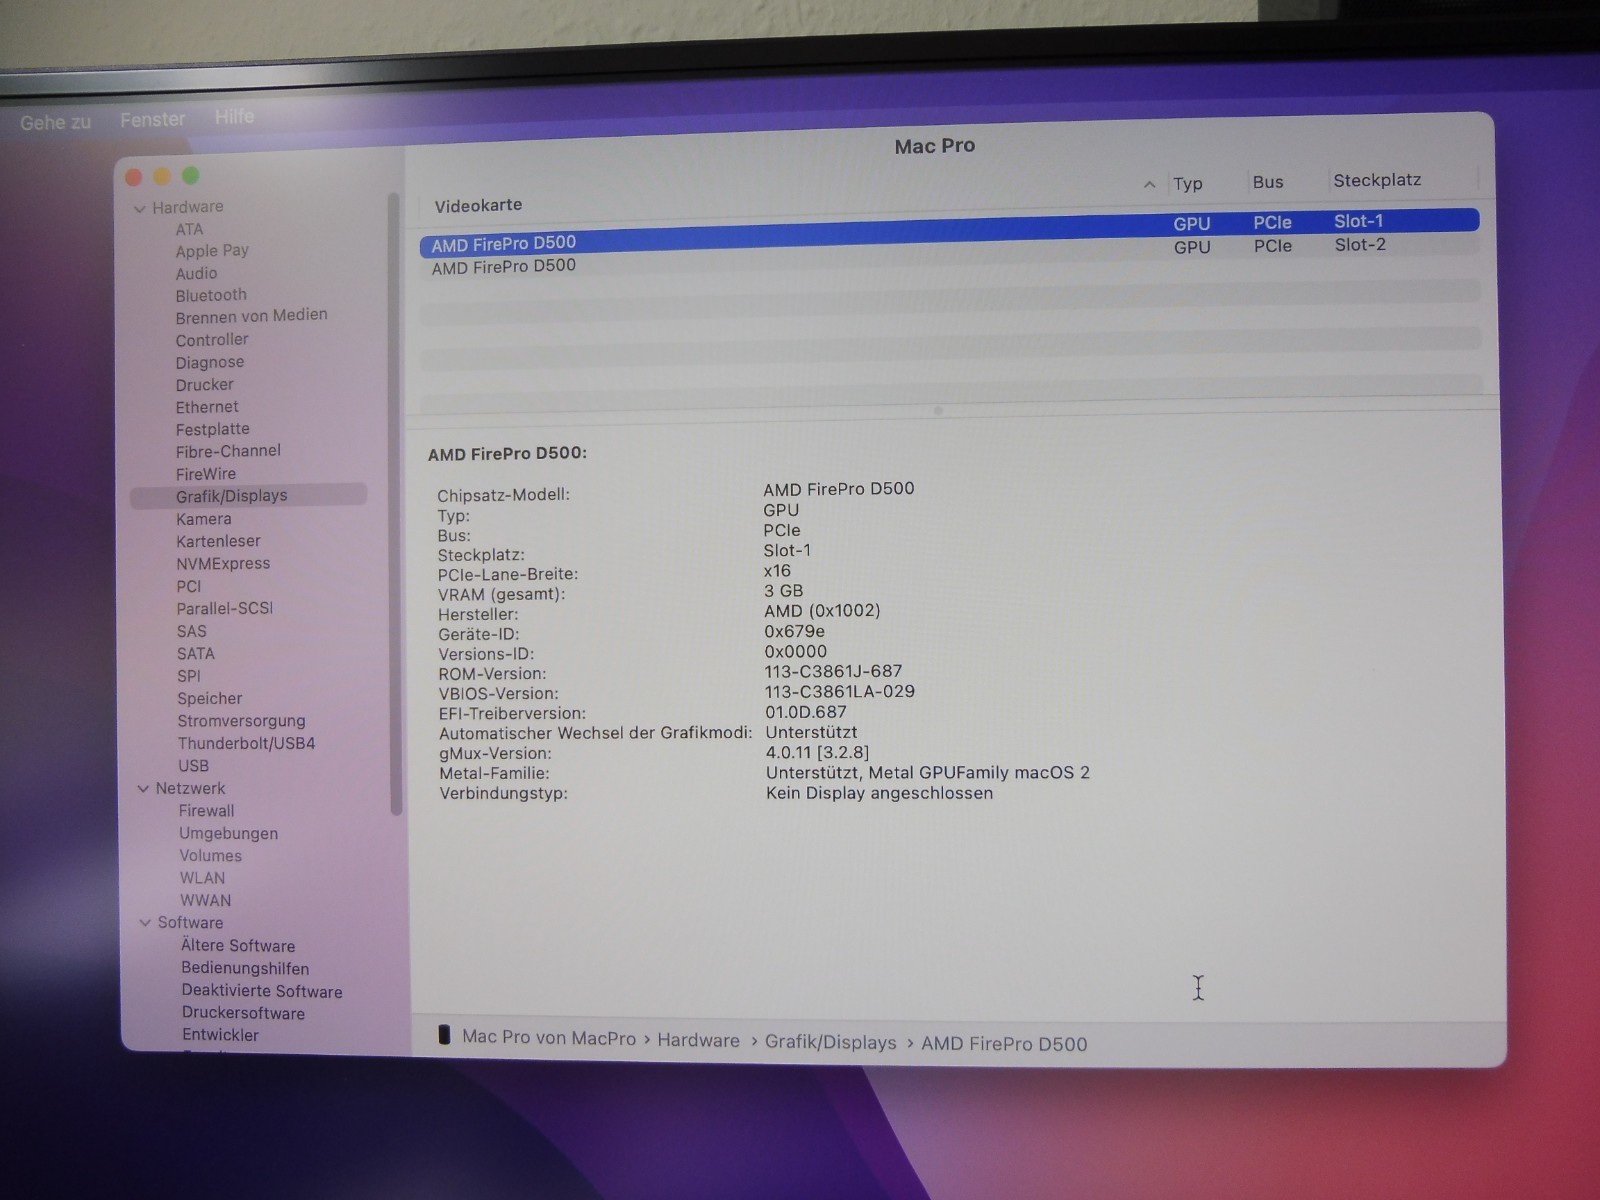Image resolution: width=1600 pixels, height=1200 pixels.
Task: Click Hardware in the path bar
Action: point(698,1041)
